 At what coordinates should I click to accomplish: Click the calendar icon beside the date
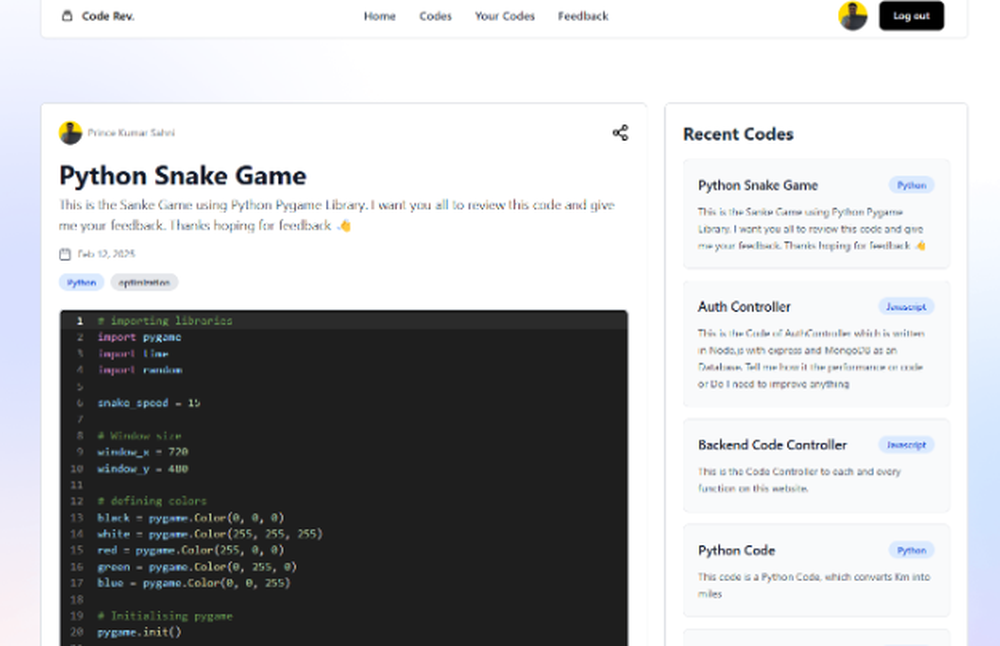(65, 254)
